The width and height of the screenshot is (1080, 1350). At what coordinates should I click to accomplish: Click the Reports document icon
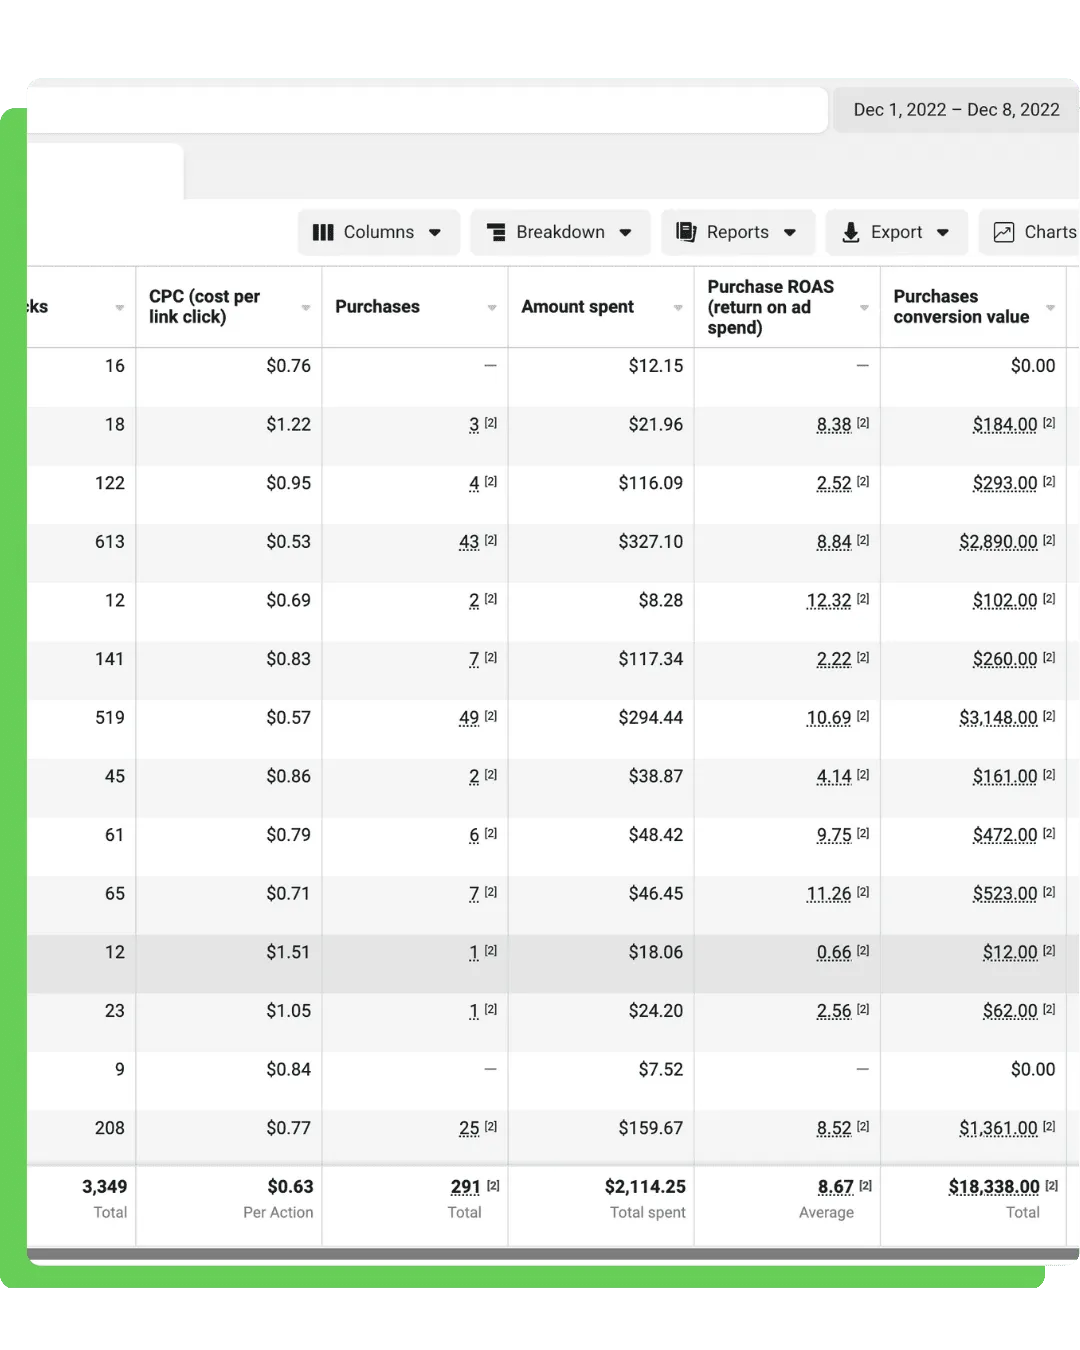click(686, 232)
